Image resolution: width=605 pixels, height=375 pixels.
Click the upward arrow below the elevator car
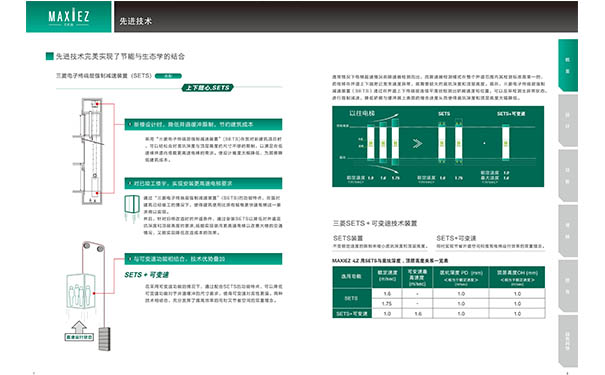[x=79, y=327]
